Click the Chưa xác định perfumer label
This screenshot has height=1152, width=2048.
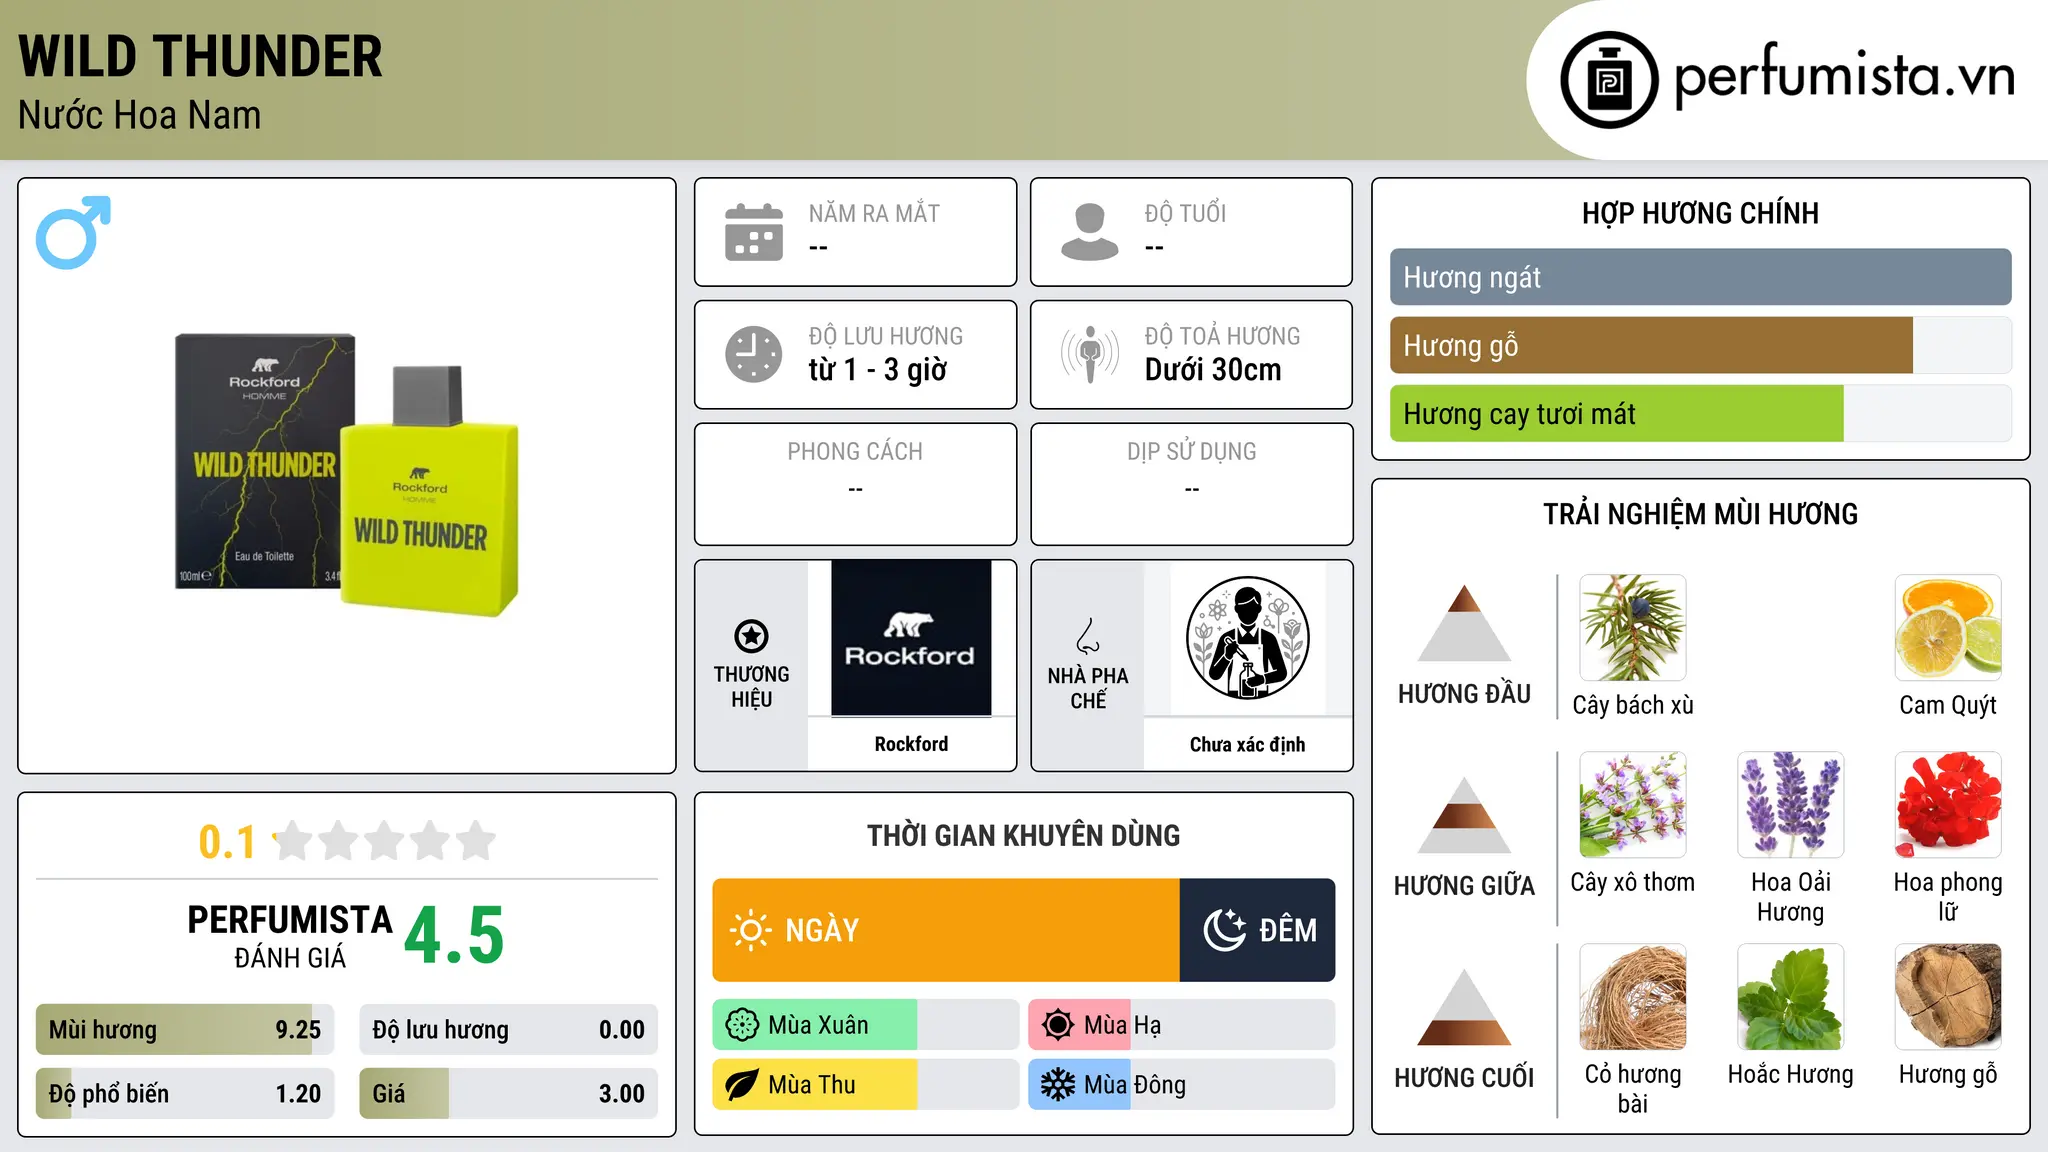[x=1247, y=744]
